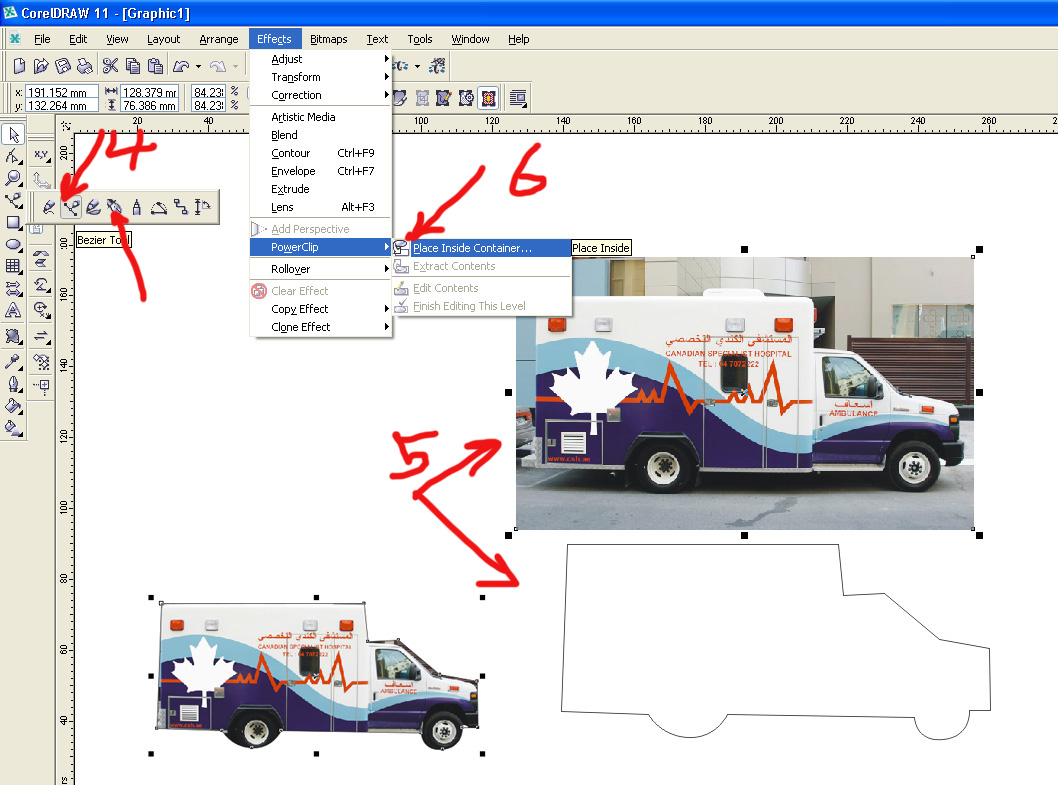This screenshot has height=785, width=1058.
Task: Open the Tools menu
Action: click(x=420, y=39)
